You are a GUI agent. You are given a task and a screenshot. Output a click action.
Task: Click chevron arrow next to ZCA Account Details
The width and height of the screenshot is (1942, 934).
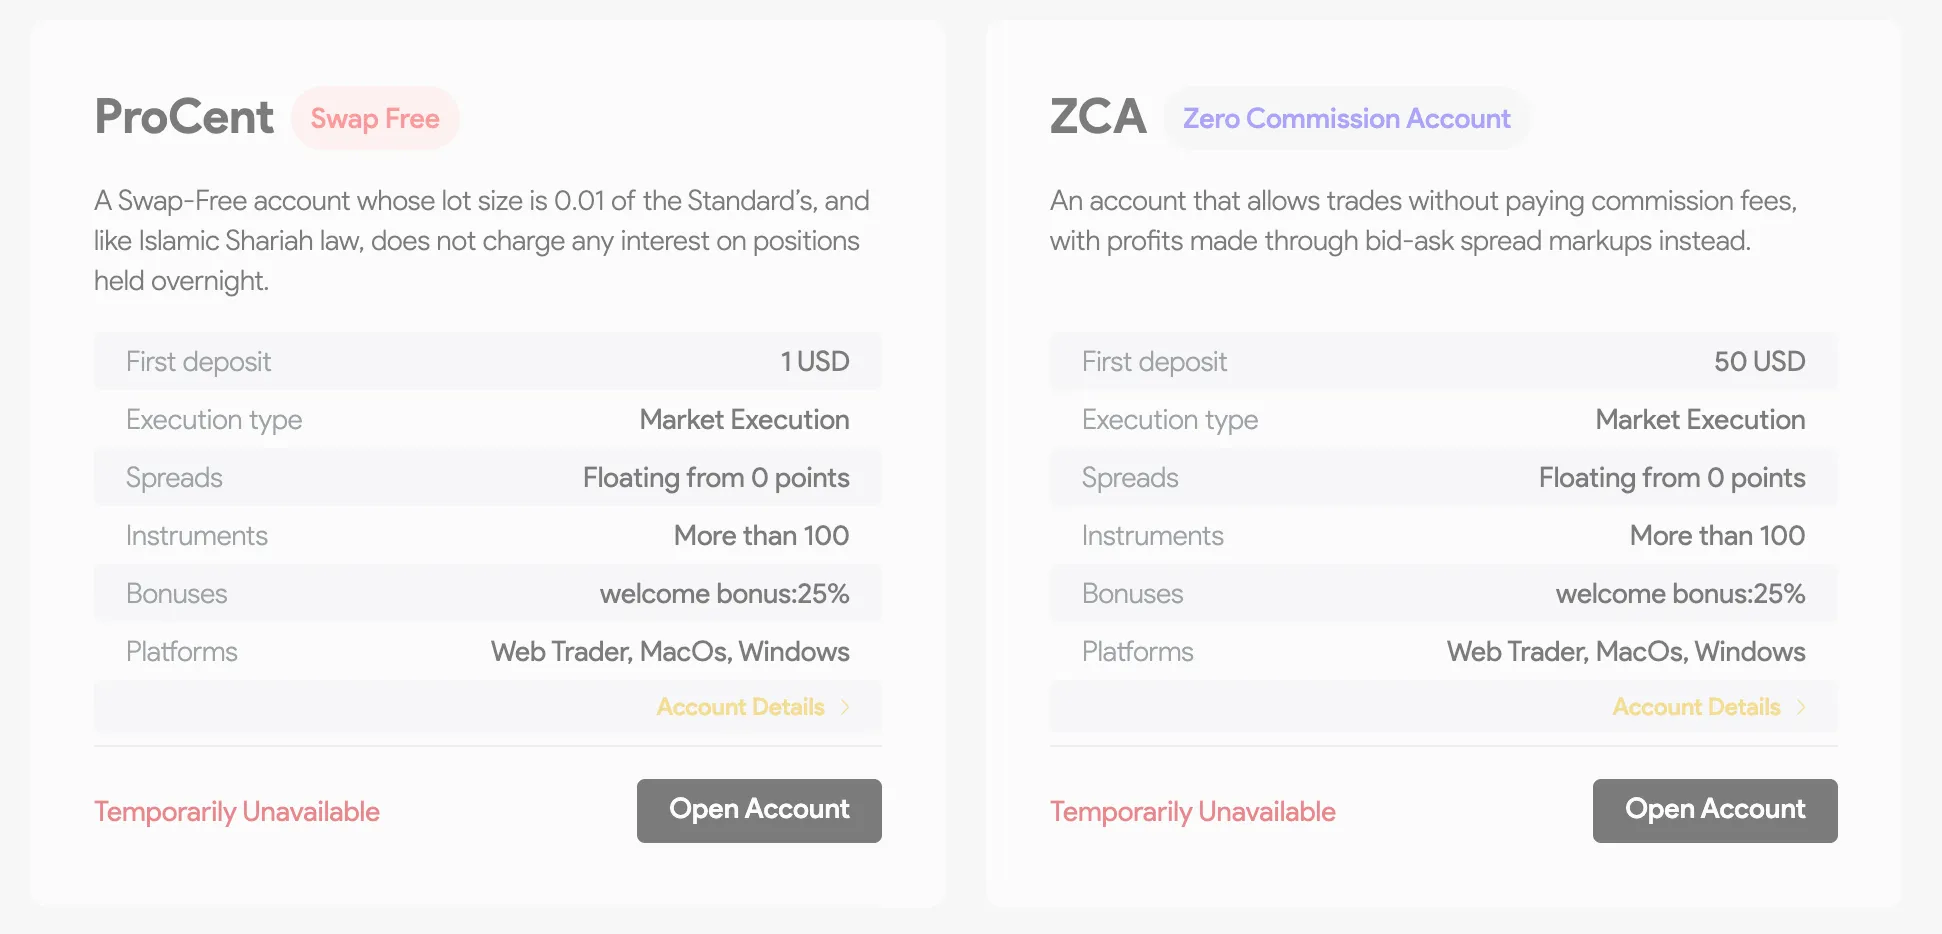click(1801, 707)
